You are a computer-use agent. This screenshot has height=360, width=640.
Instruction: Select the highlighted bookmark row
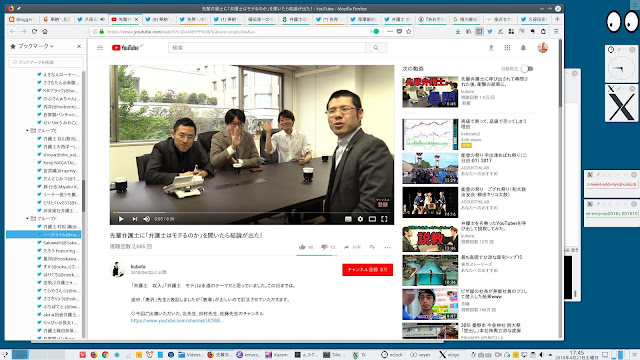pos(43,235)
